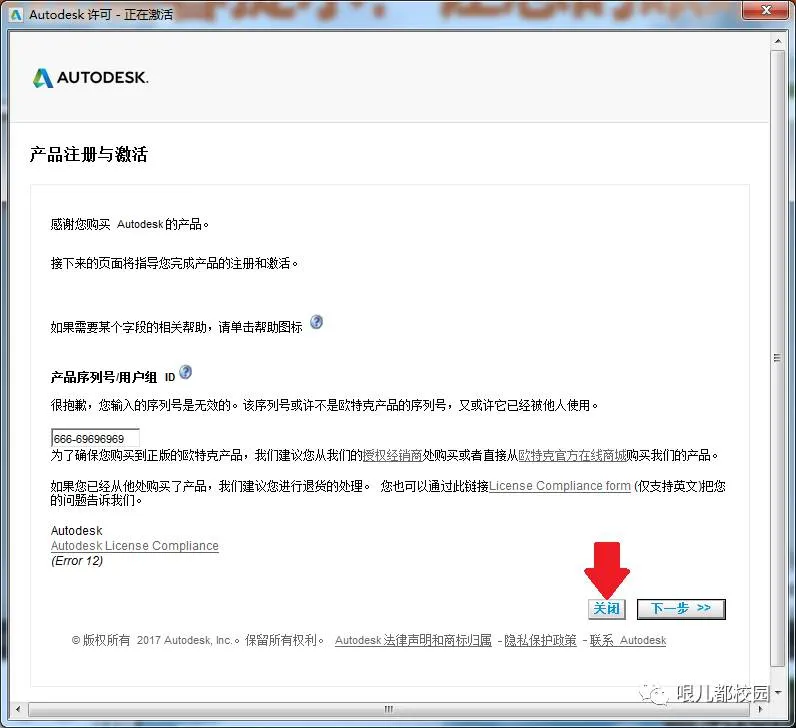Click the vertical scrollbar up arrow
The height and width of the screenshot is (728, 796).
tap(778, 41)
